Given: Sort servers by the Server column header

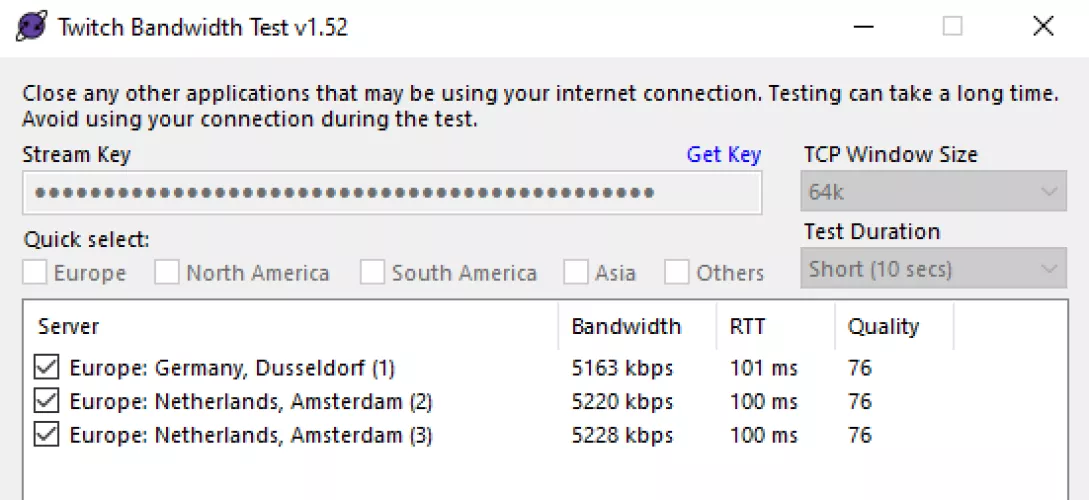Looking at the screenshot, I should 290,326.
